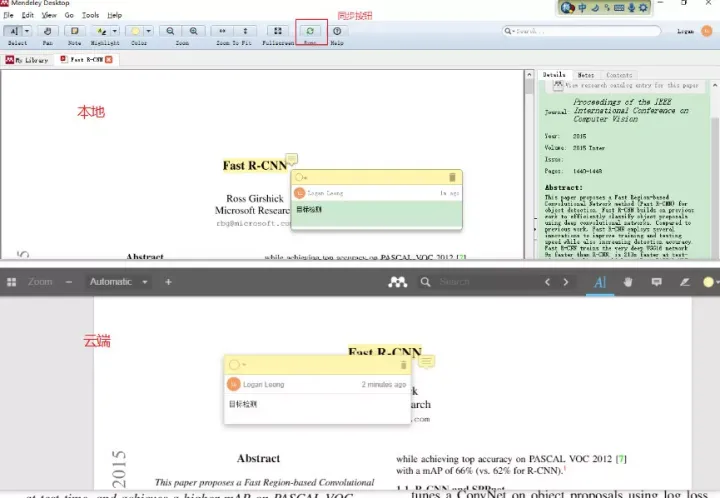Open the note icon beside Fast R-CNN title
Screen dimensions: 720x498
[x=292, y=159]
